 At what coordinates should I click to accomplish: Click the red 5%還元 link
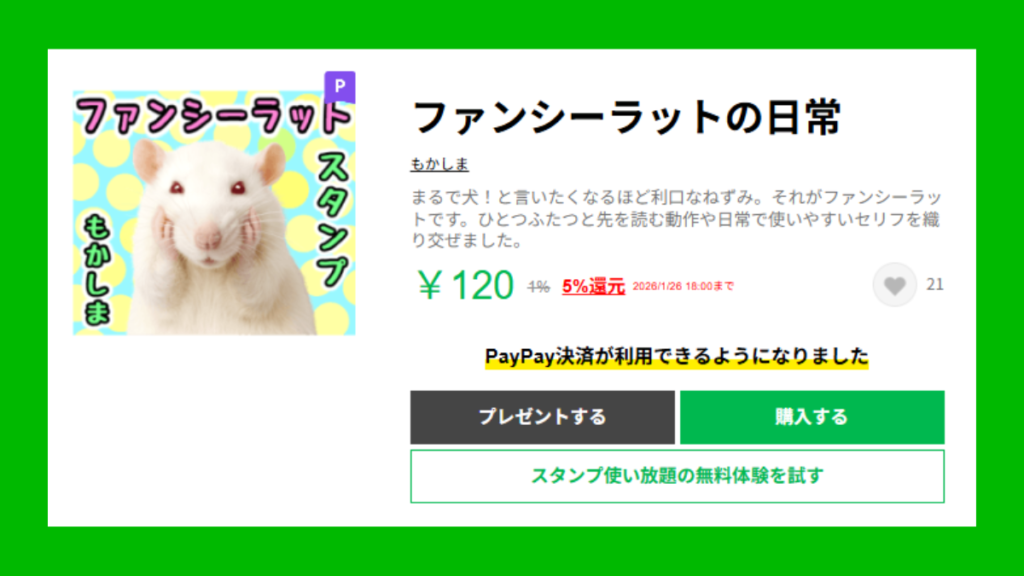(x=594, y=286)
